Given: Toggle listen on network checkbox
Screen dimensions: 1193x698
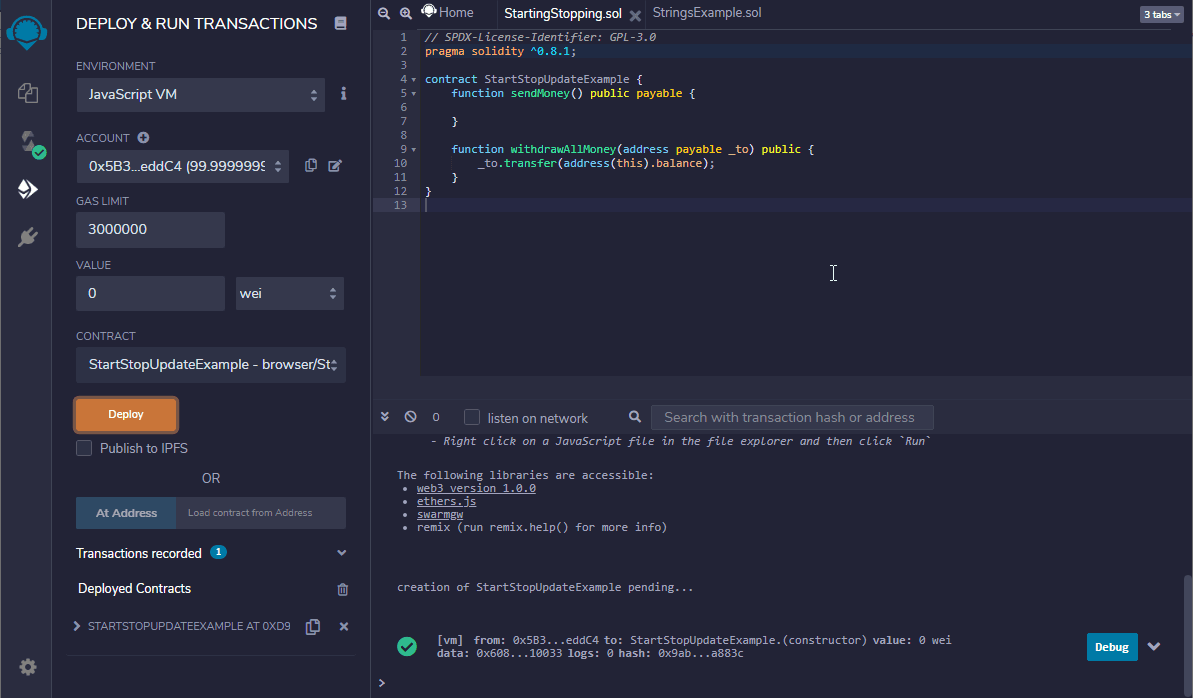Looking at the screenshot, I should click(x=472, y=417).
